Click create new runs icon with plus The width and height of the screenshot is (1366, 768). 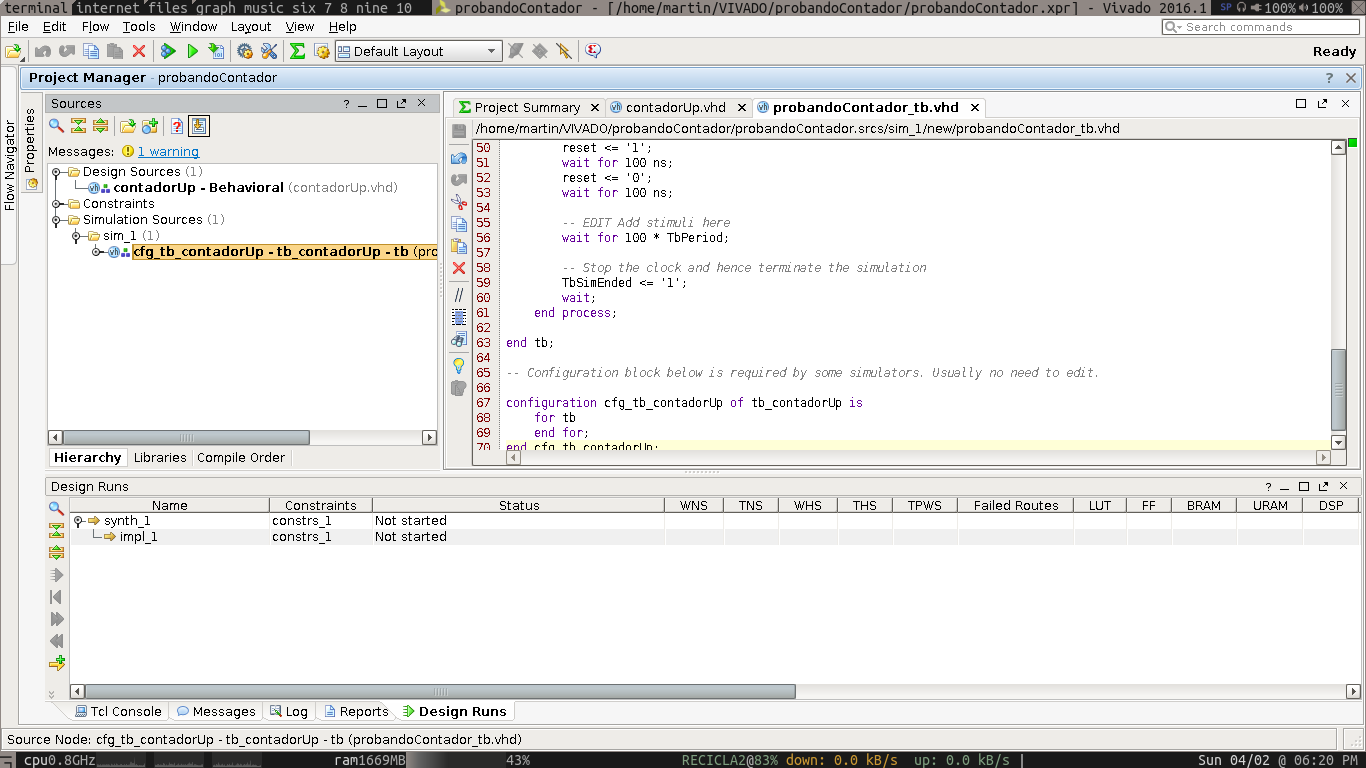tap(57, 663)
